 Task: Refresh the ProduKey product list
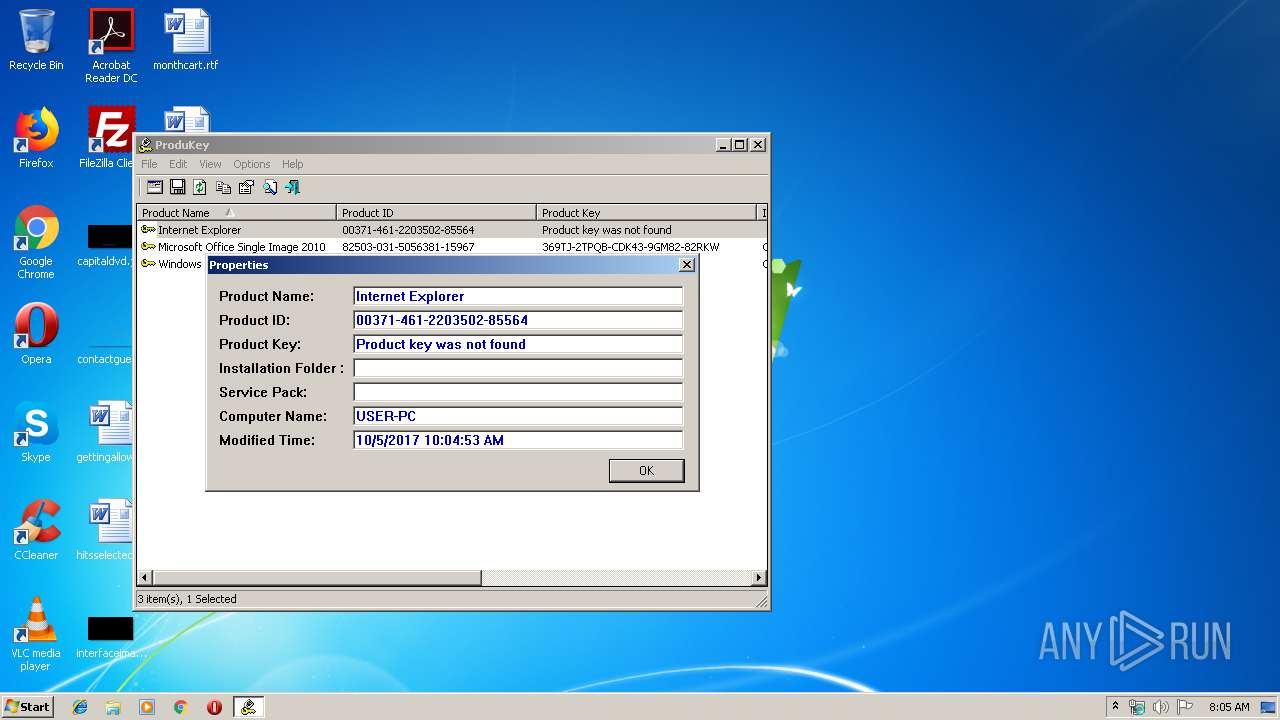[x=200, y=187]
